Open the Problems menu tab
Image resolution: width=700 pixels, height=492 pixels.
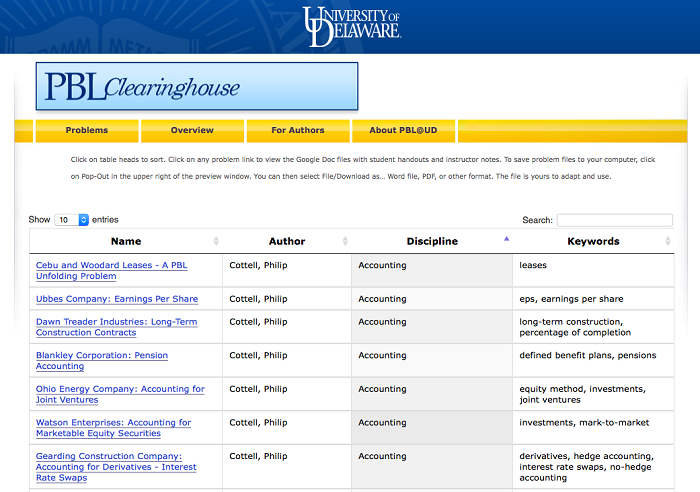(x=87, y=130)
